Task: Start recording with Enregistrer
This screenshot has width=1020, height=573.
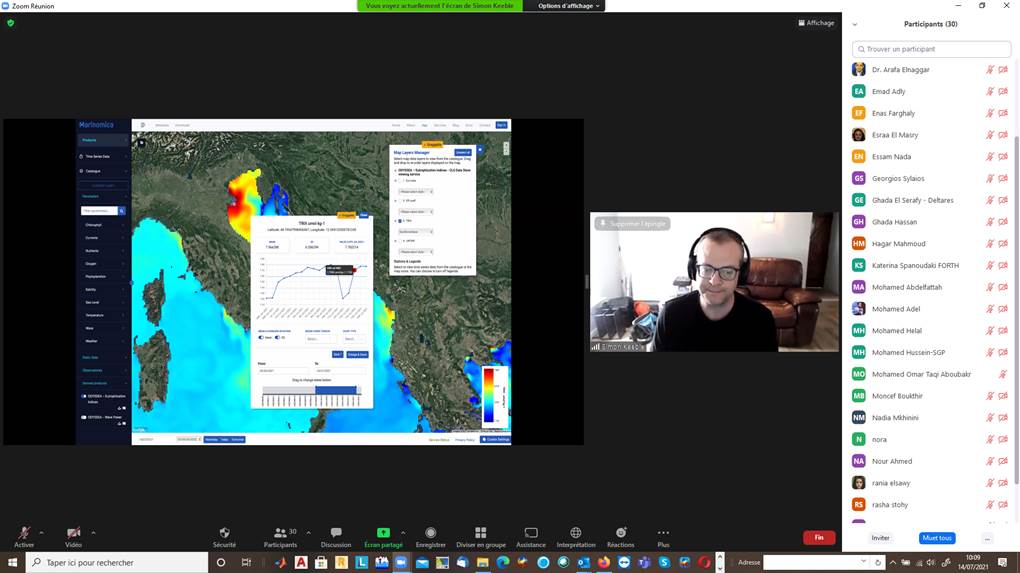Action: tap(431, 537)
